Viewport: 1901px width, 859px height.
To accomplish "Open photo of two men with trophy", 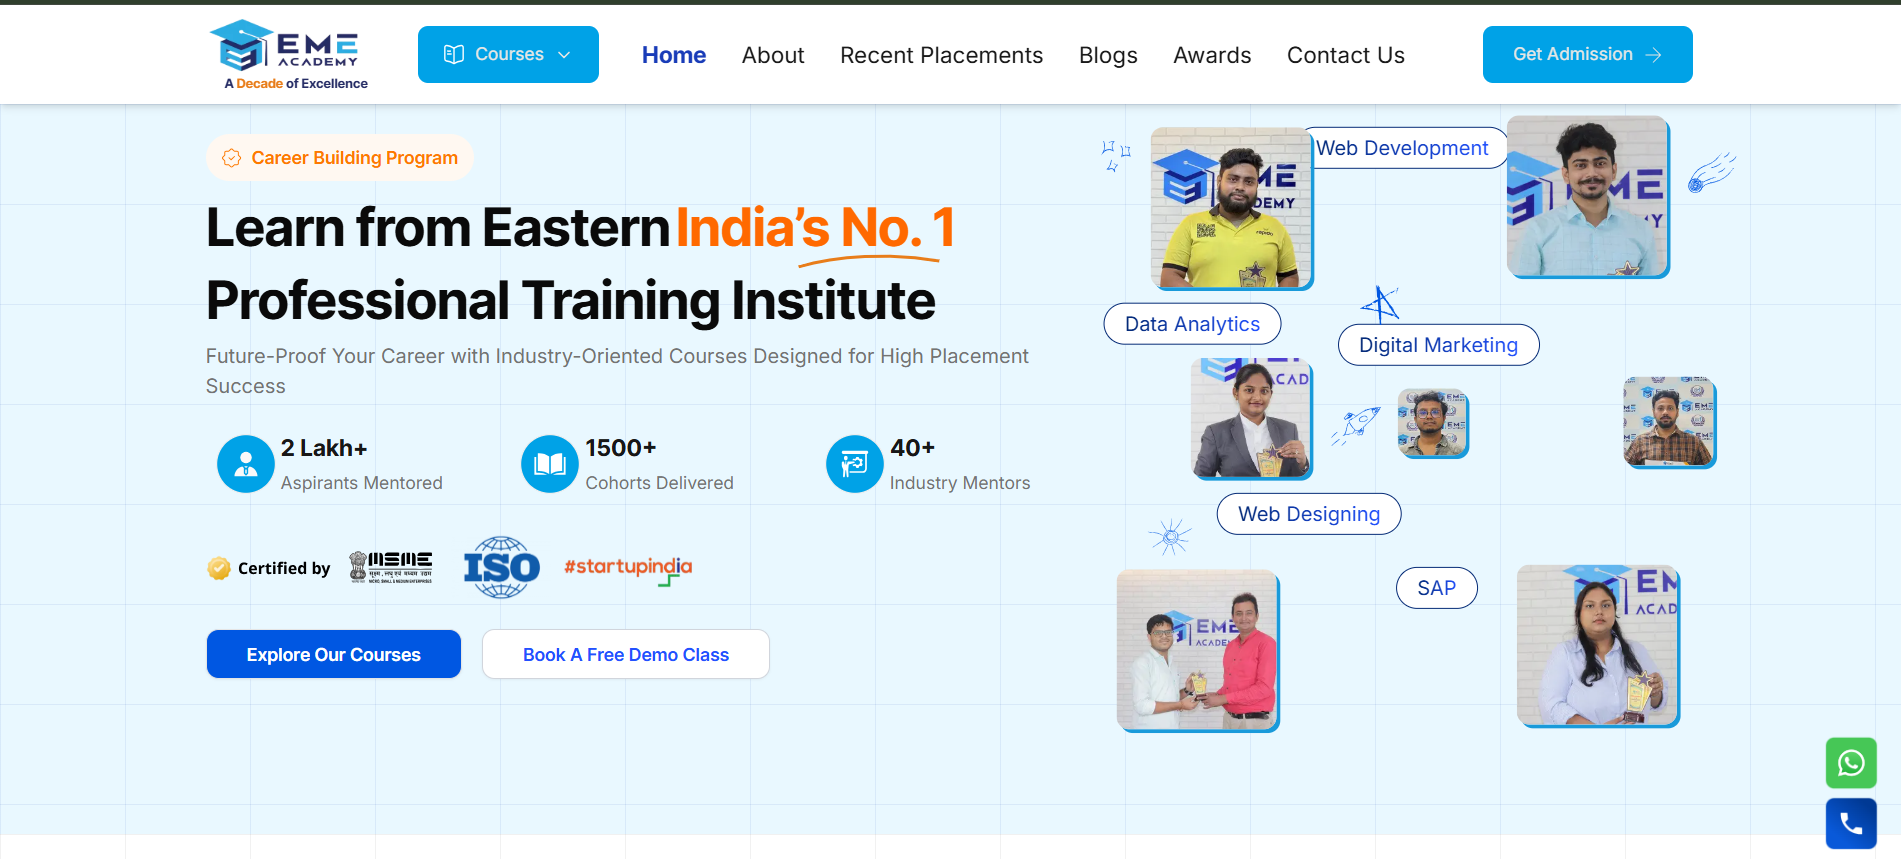I will tap(1198, 651).
